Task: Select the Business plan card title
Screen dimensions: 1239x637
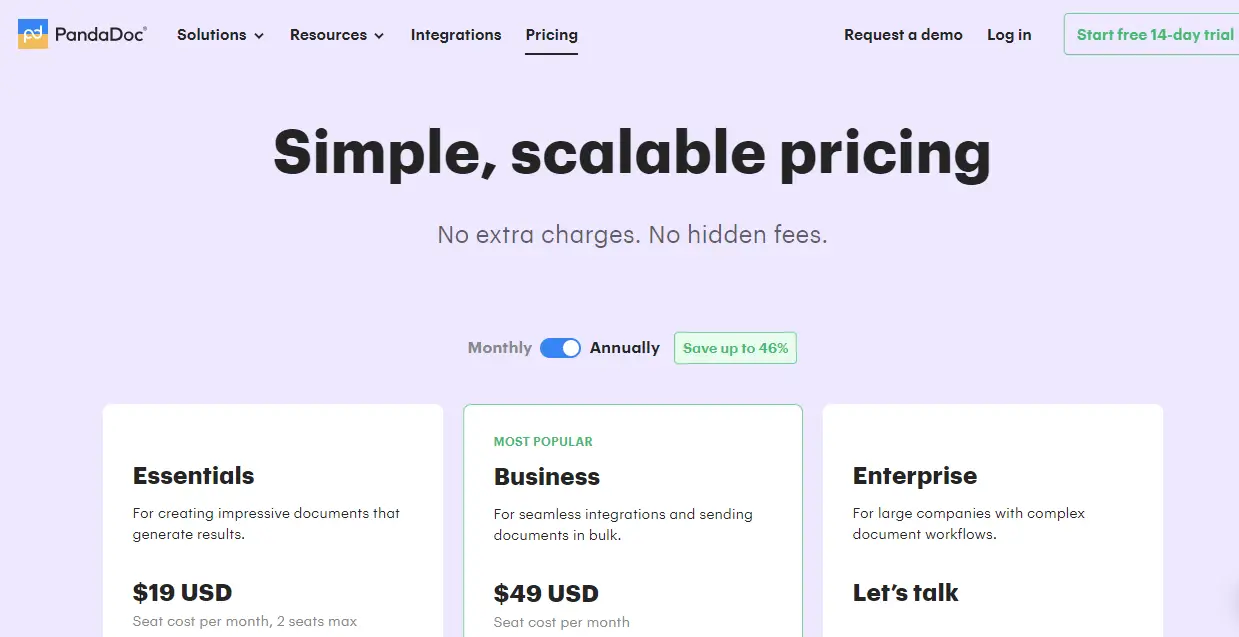Action: [x=547, y=477]
